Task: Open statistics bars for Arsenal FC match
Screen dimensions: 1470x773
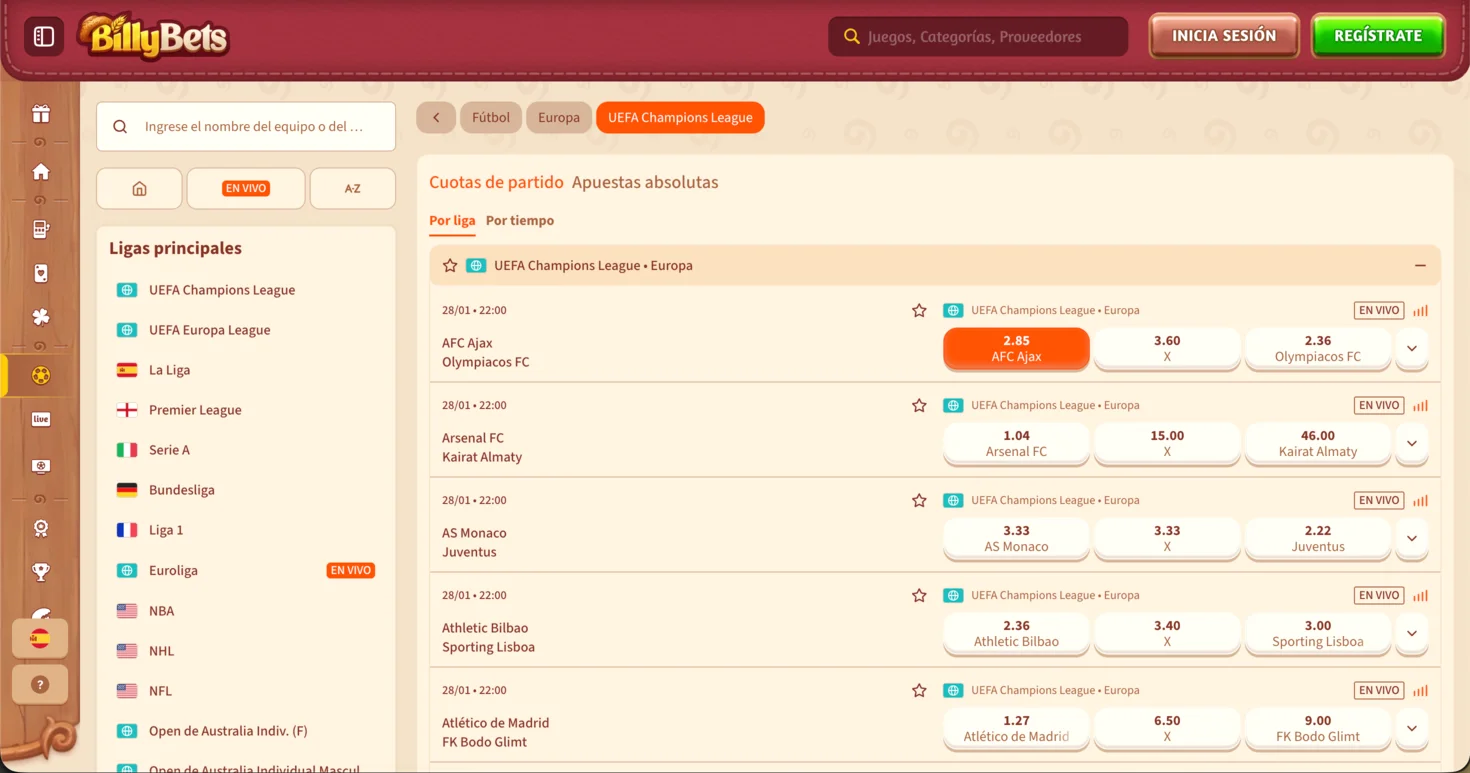Action: tap(1420, 406)
